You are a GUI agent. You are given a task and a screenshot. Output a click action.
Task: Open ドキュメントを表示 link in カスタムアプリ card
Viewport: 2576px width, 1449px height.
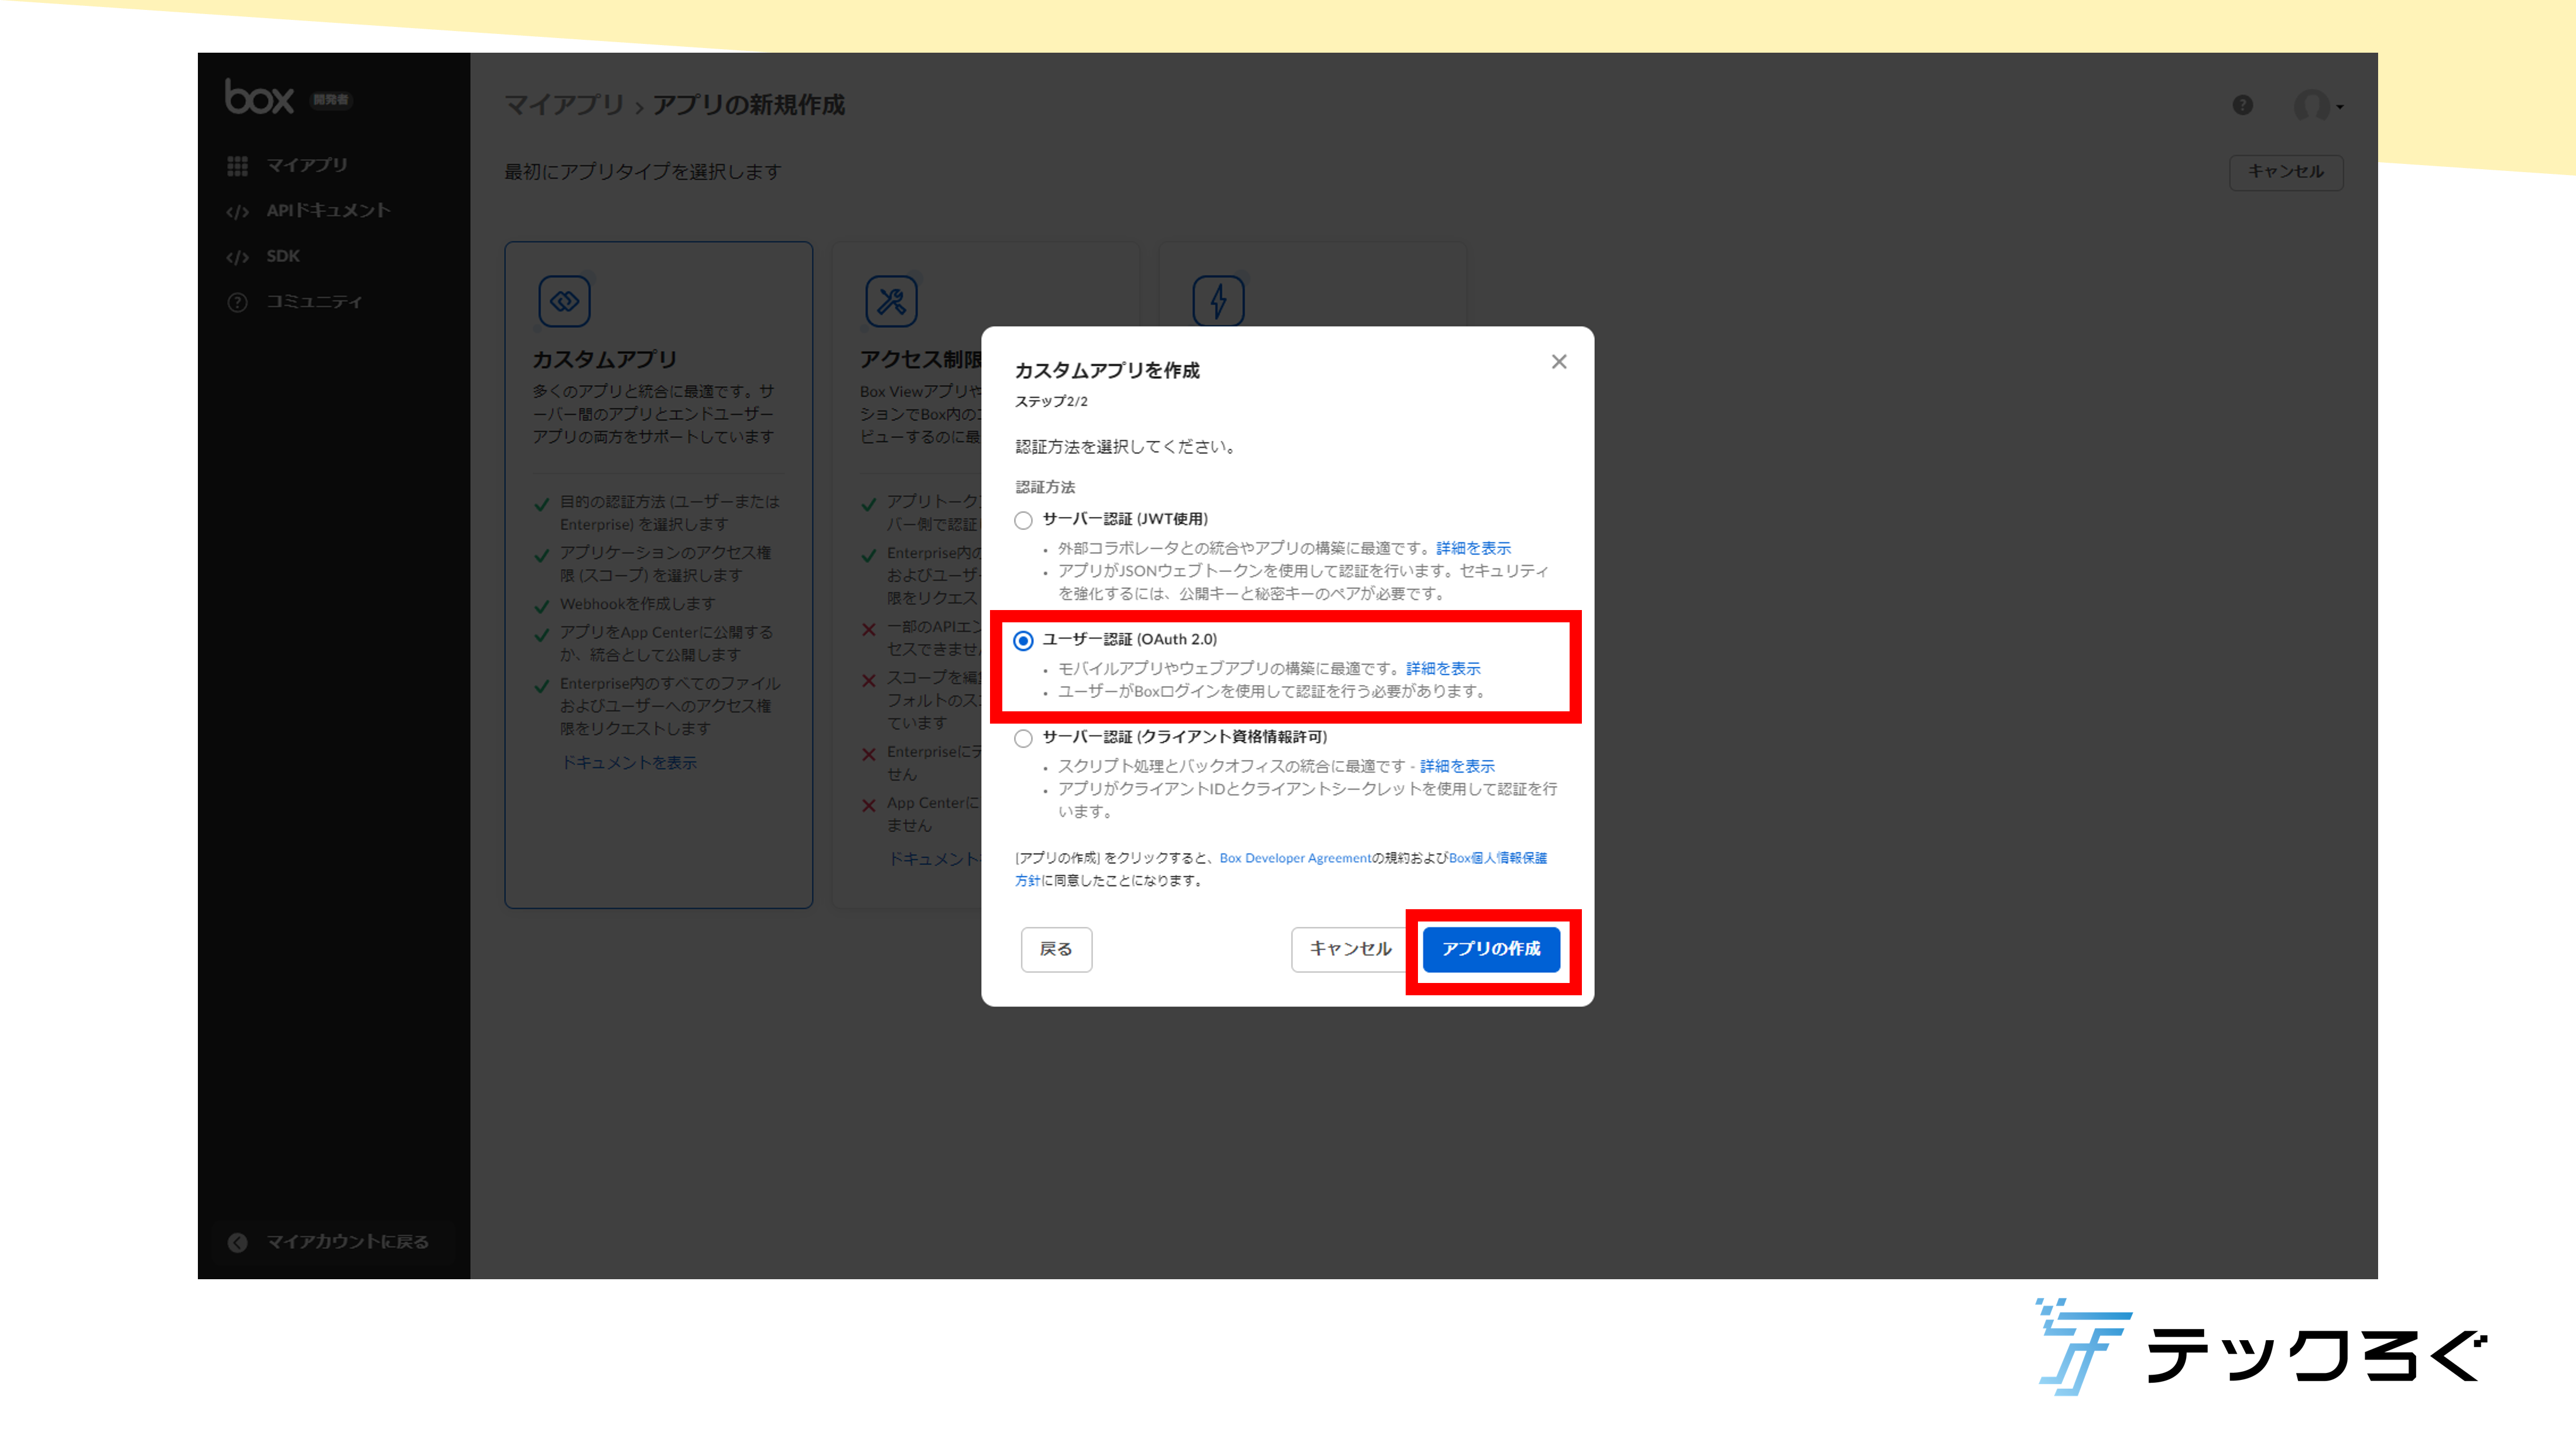click(629, 763)
